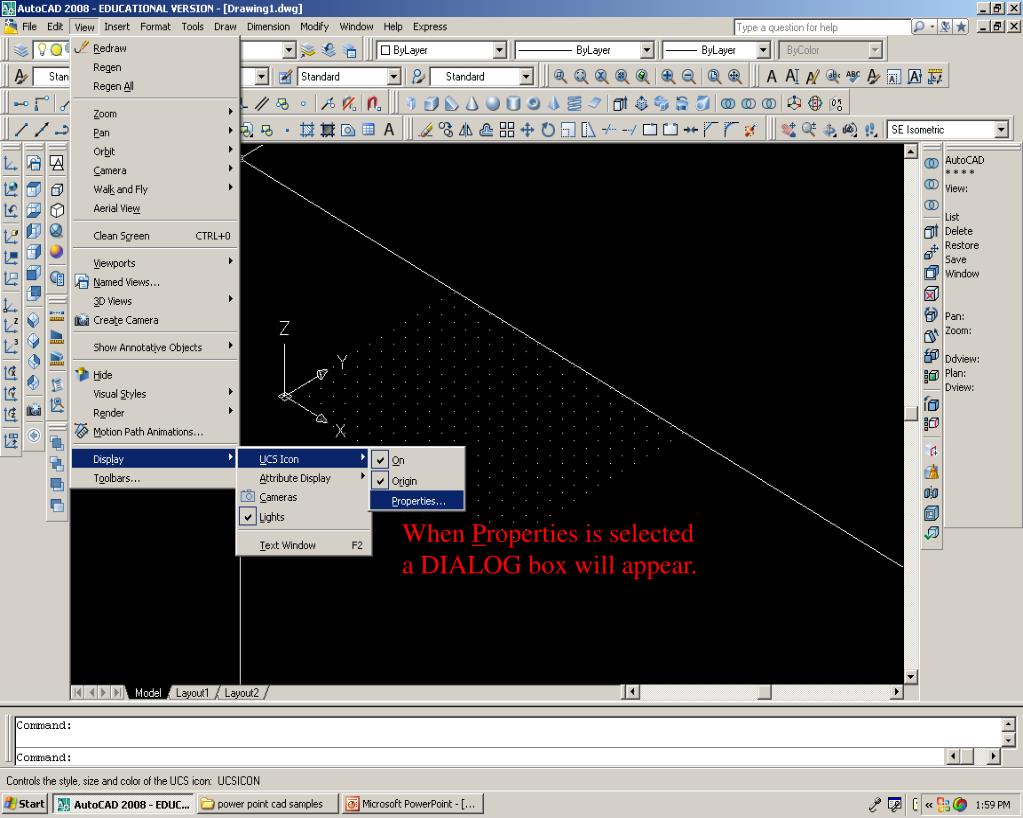Viewport: 1023px width, 818px height.
Task: Click the Zoom Out magnifier icon
Action: (x=688, y=76)
